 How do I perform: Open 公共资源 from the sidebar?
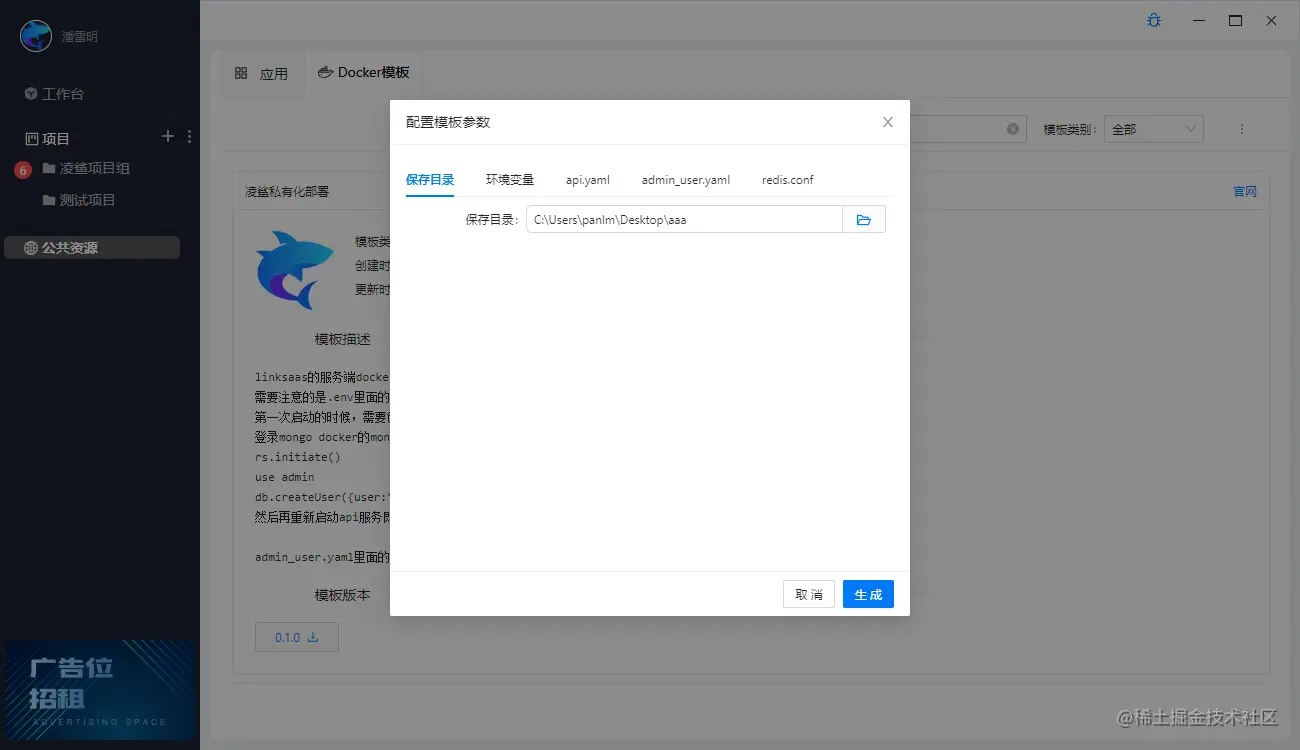[62, 247]
